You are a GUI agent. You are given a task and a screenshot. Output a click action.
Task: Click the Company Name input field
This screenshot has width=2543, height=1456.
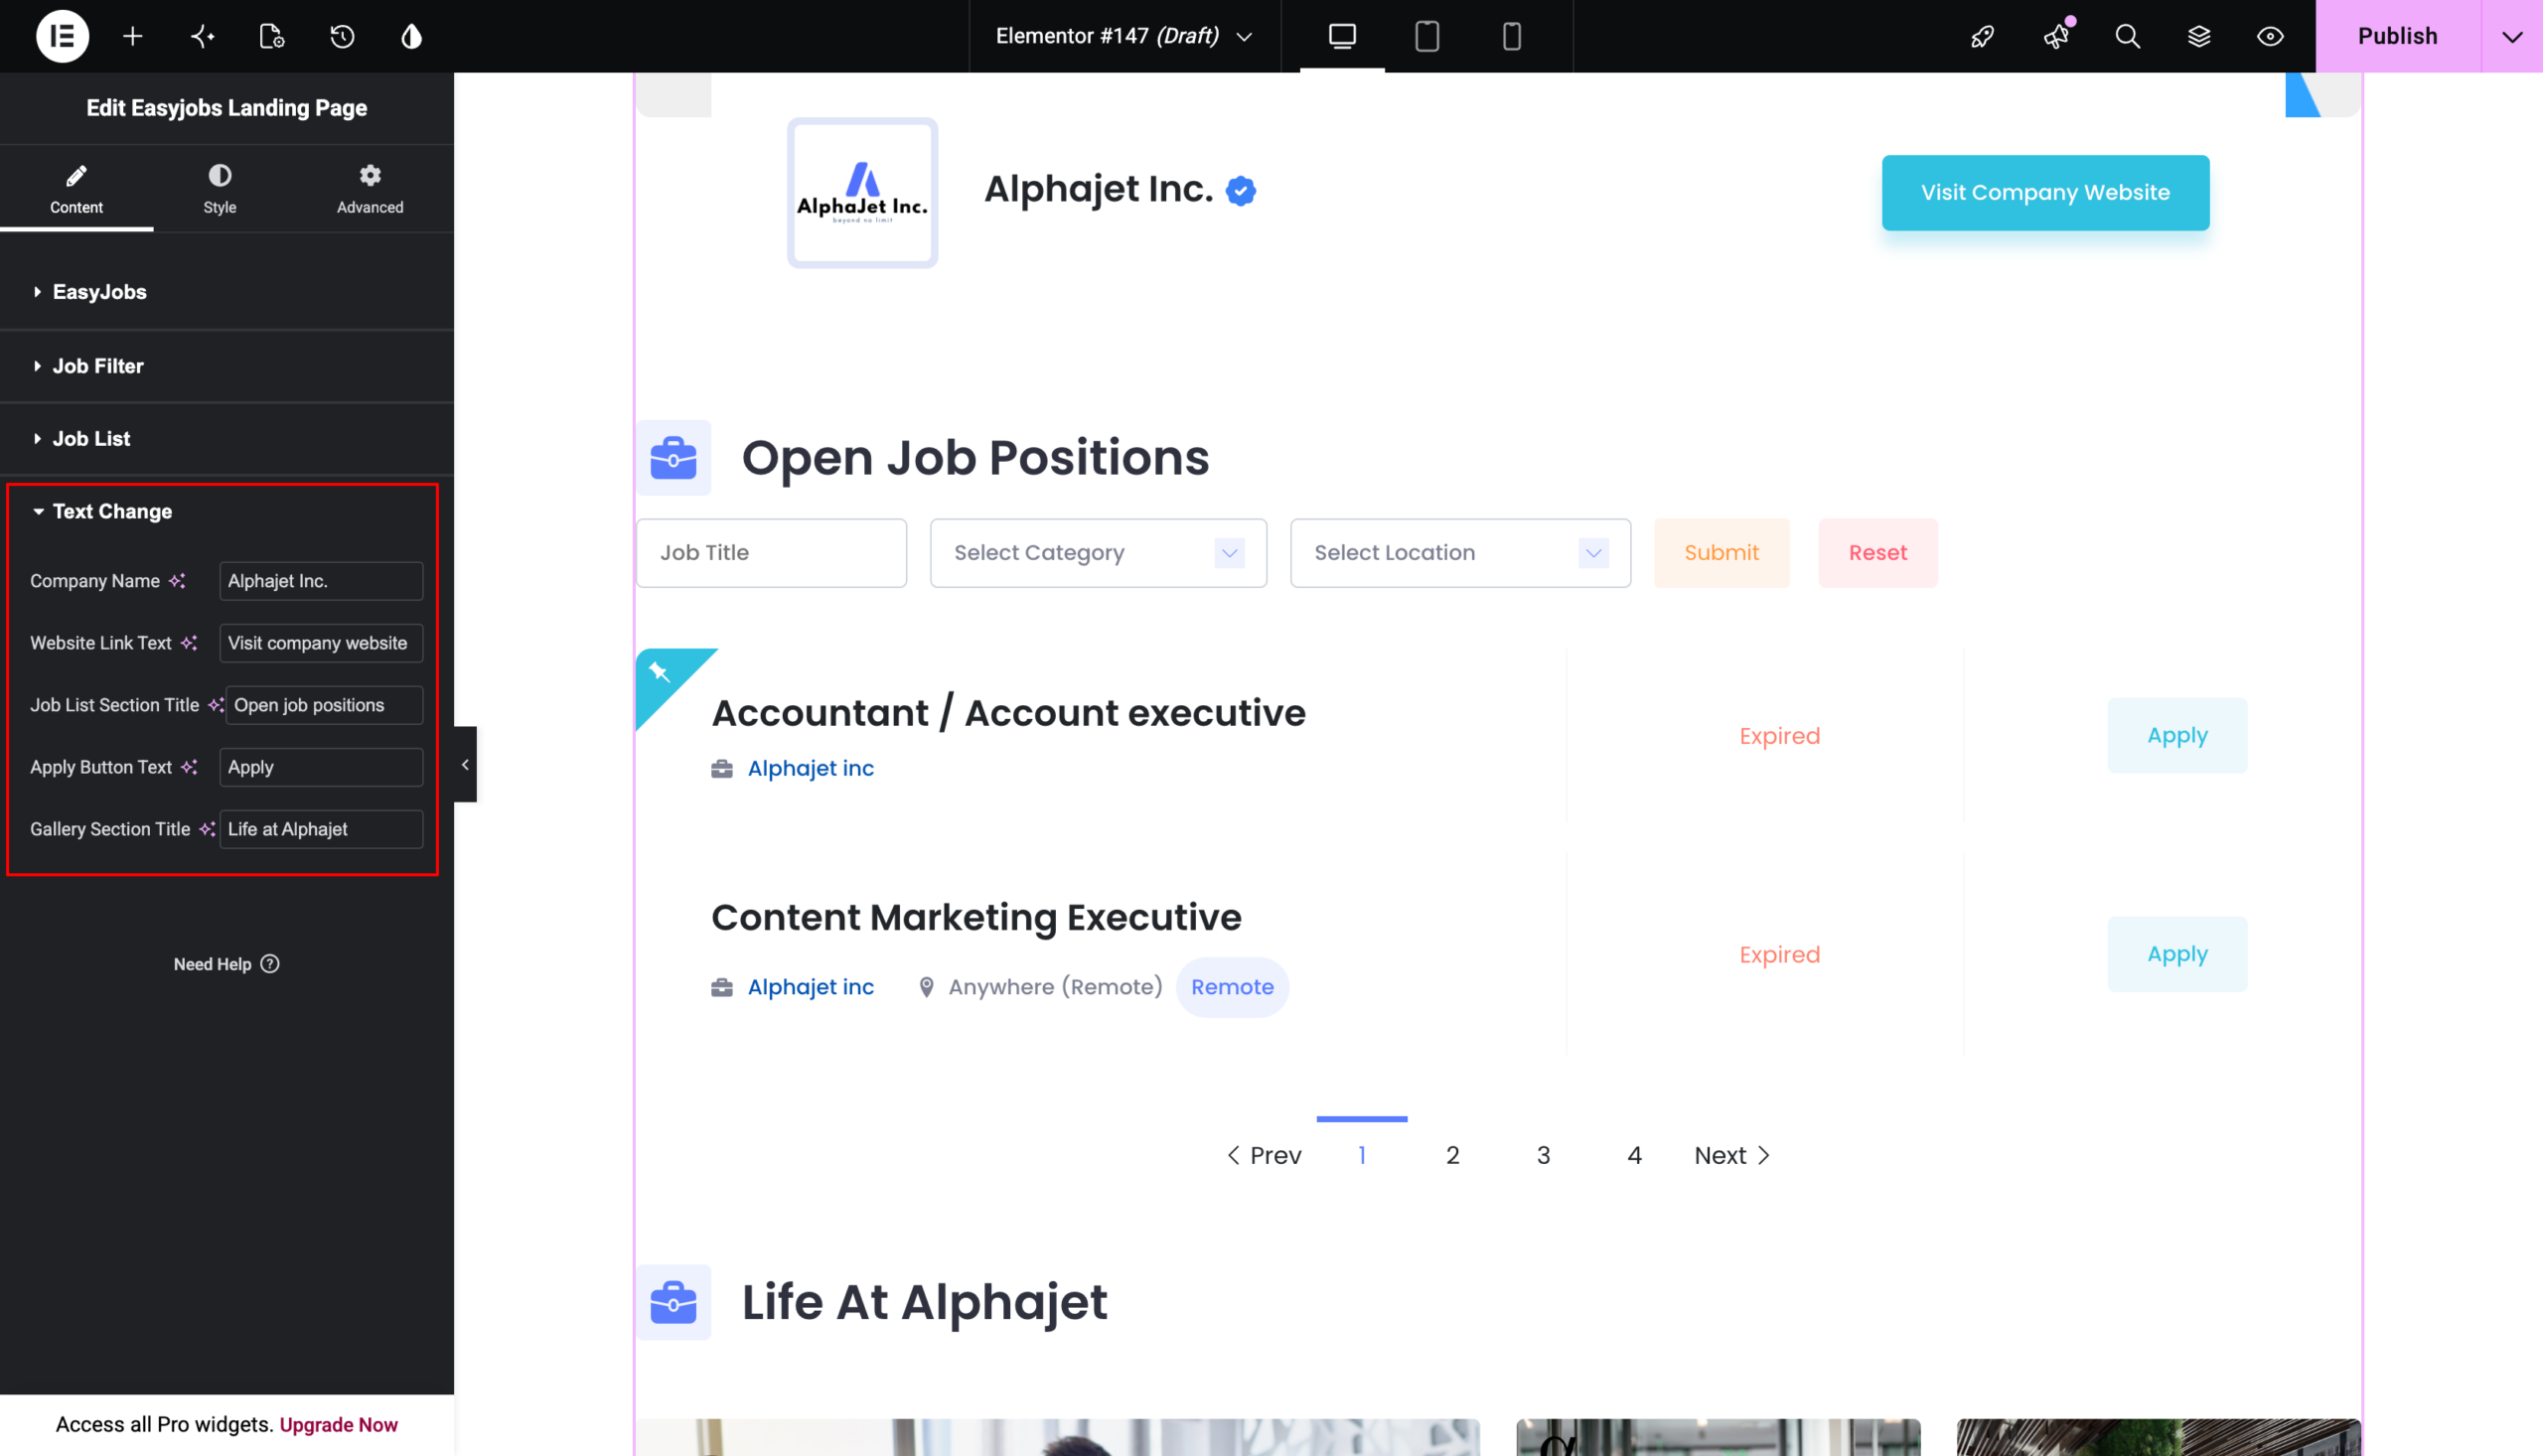(321, 581)
